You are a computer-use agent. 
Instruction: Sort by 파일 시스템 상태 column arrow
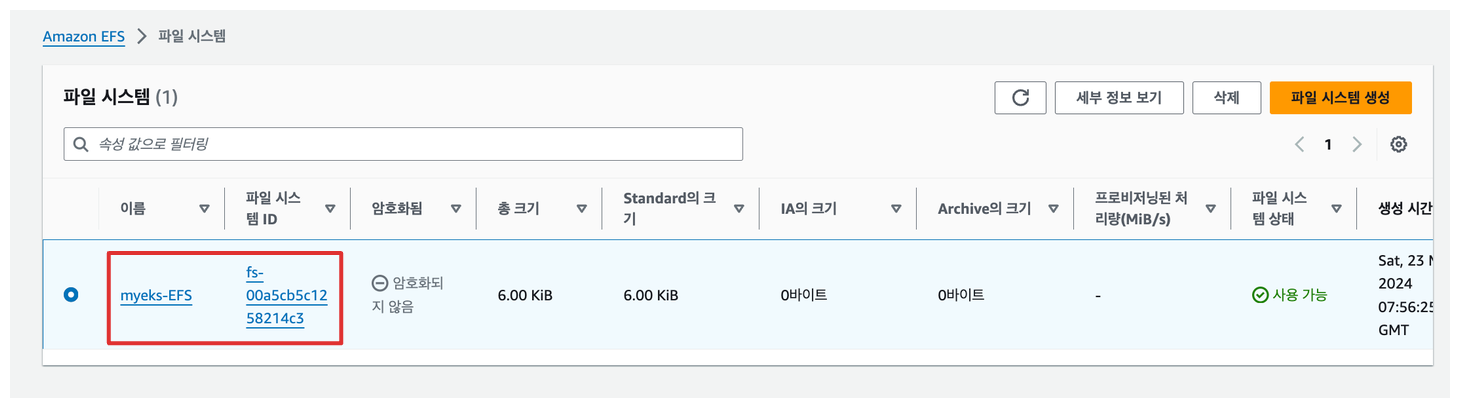(1336, 209)
